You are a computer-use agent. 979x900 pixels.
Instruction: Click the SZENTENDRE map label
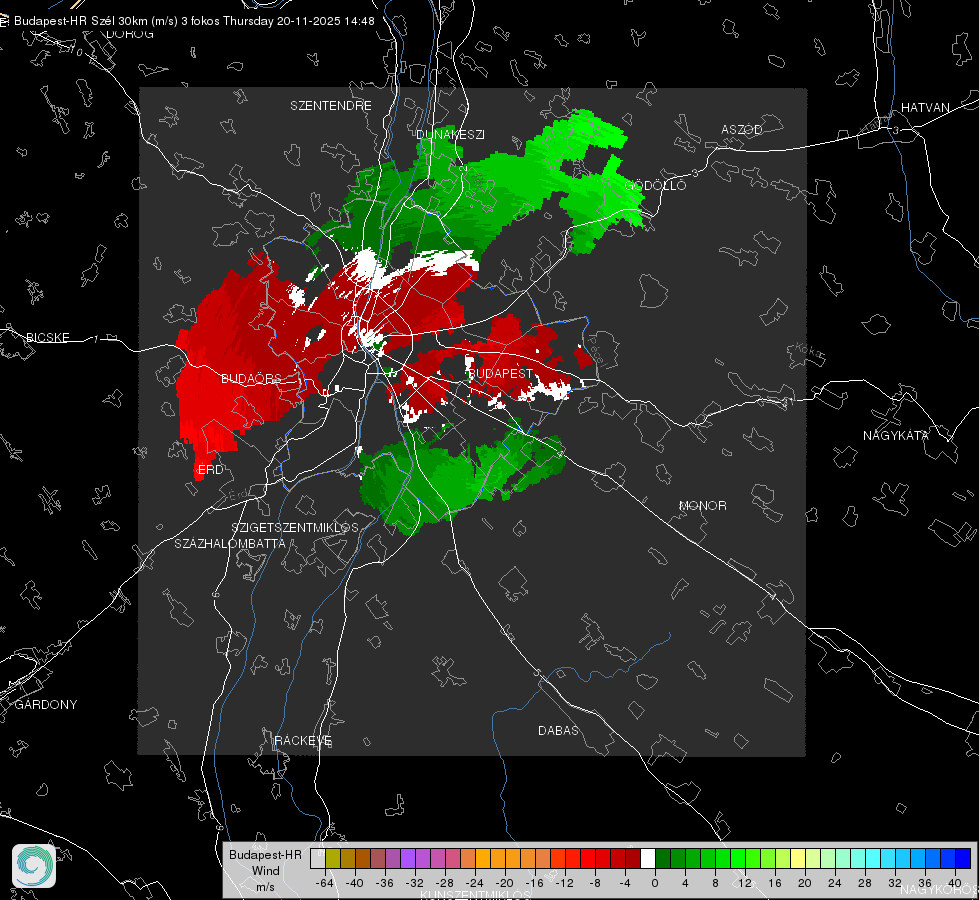click(330, 106)
